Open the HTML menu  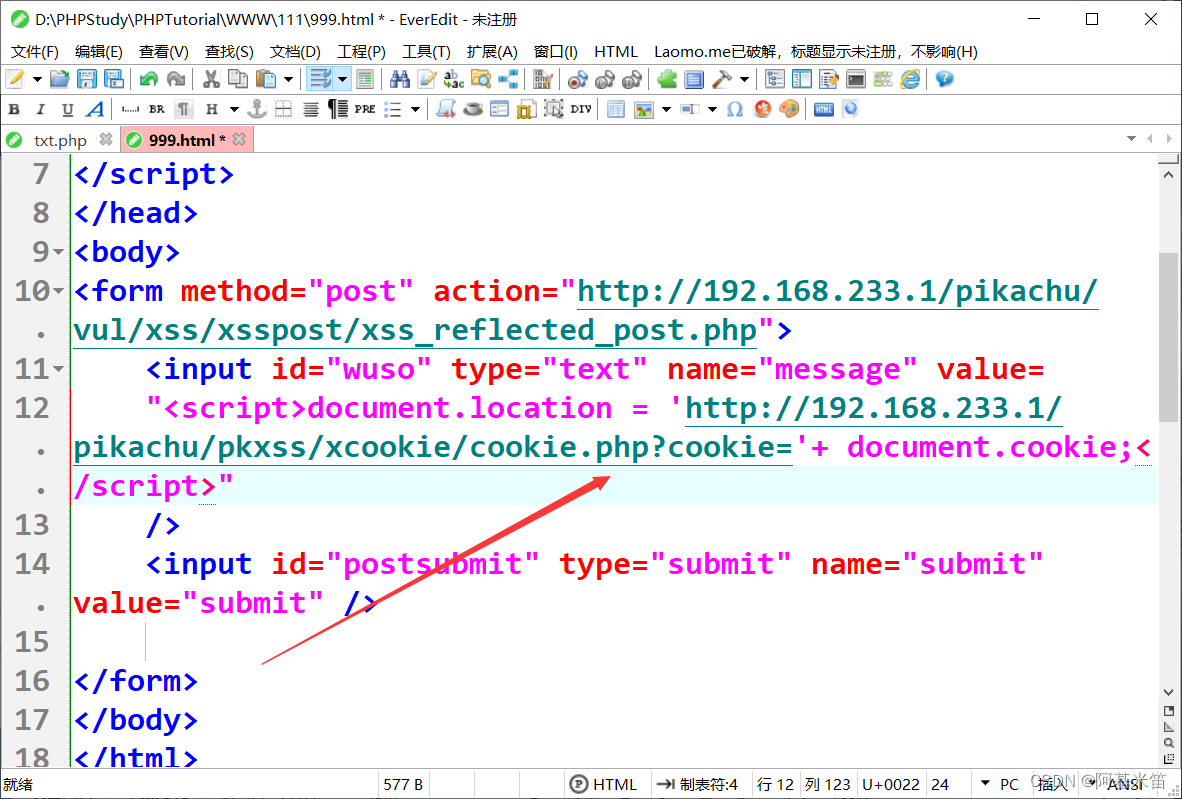coord(616,51)
